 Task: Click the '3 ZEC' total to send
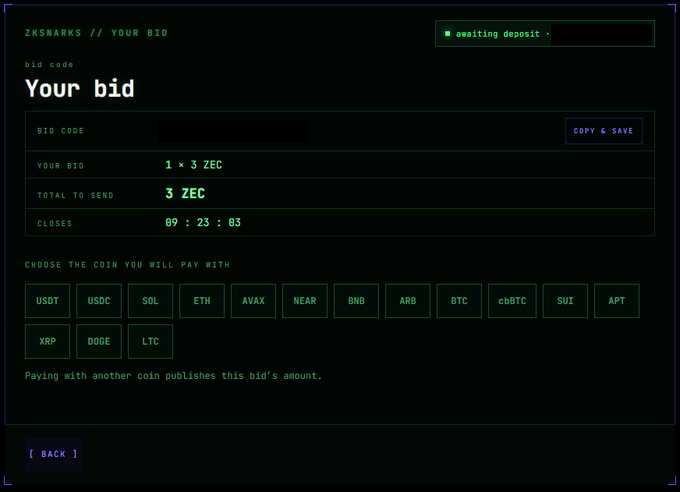185,194
